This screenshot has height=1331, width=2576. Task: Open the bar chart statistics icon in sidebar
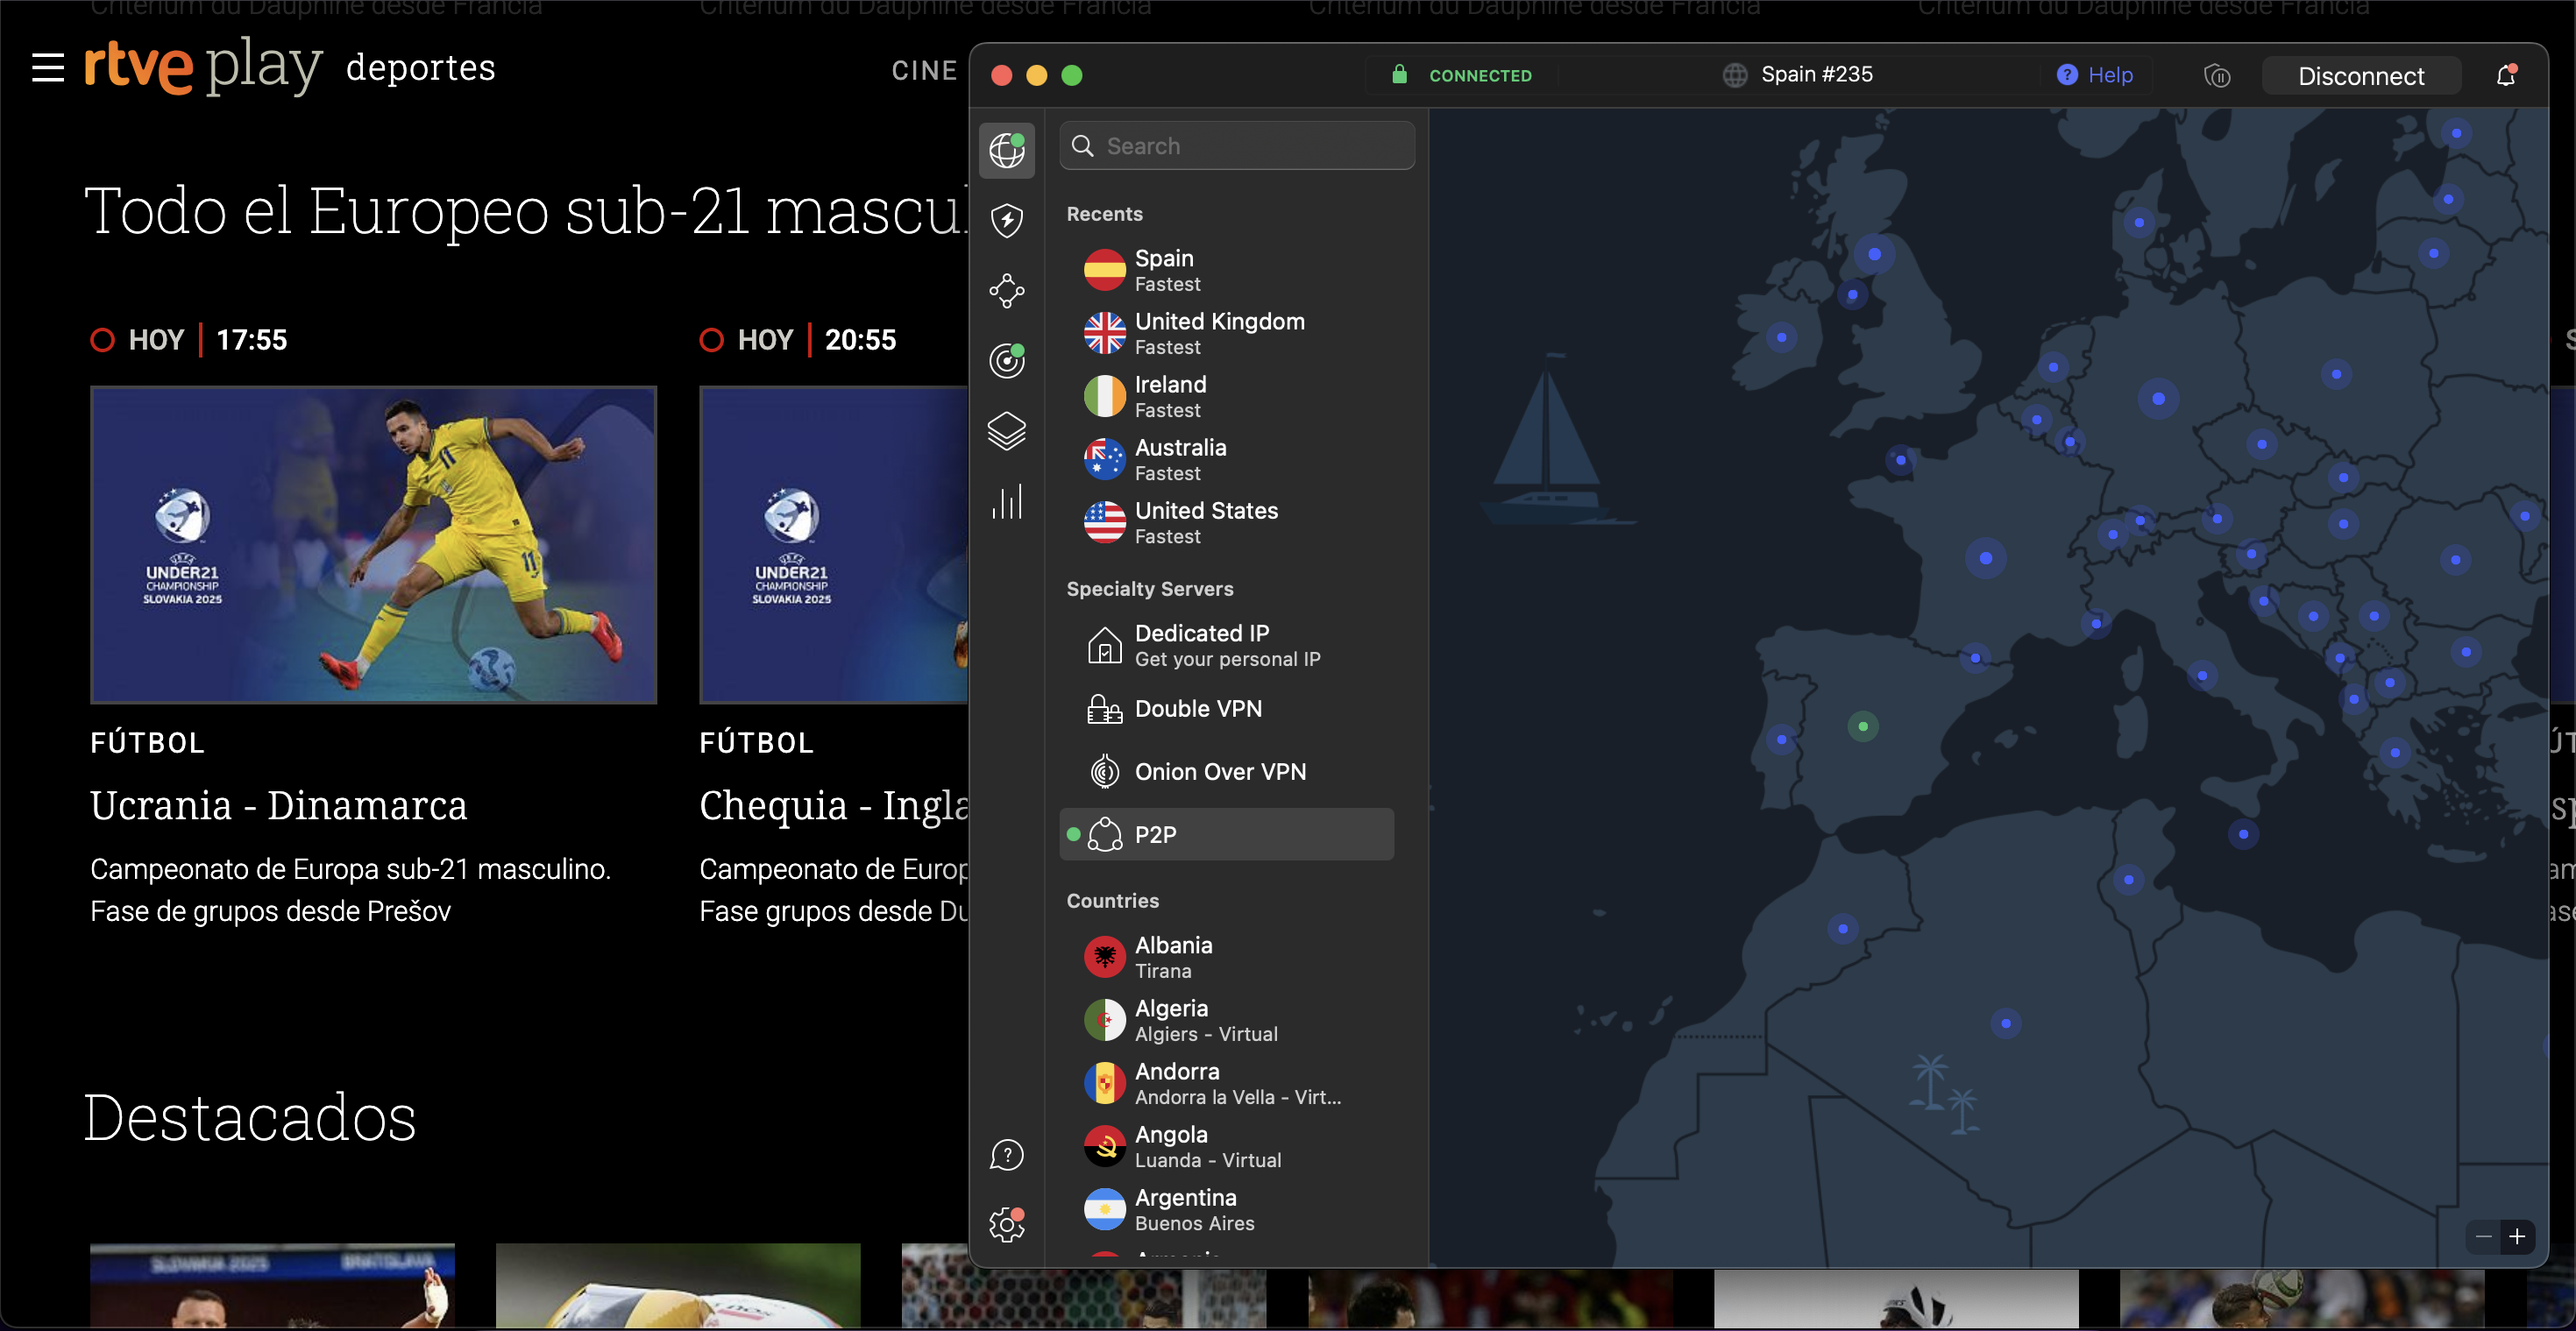(1006, 502)
